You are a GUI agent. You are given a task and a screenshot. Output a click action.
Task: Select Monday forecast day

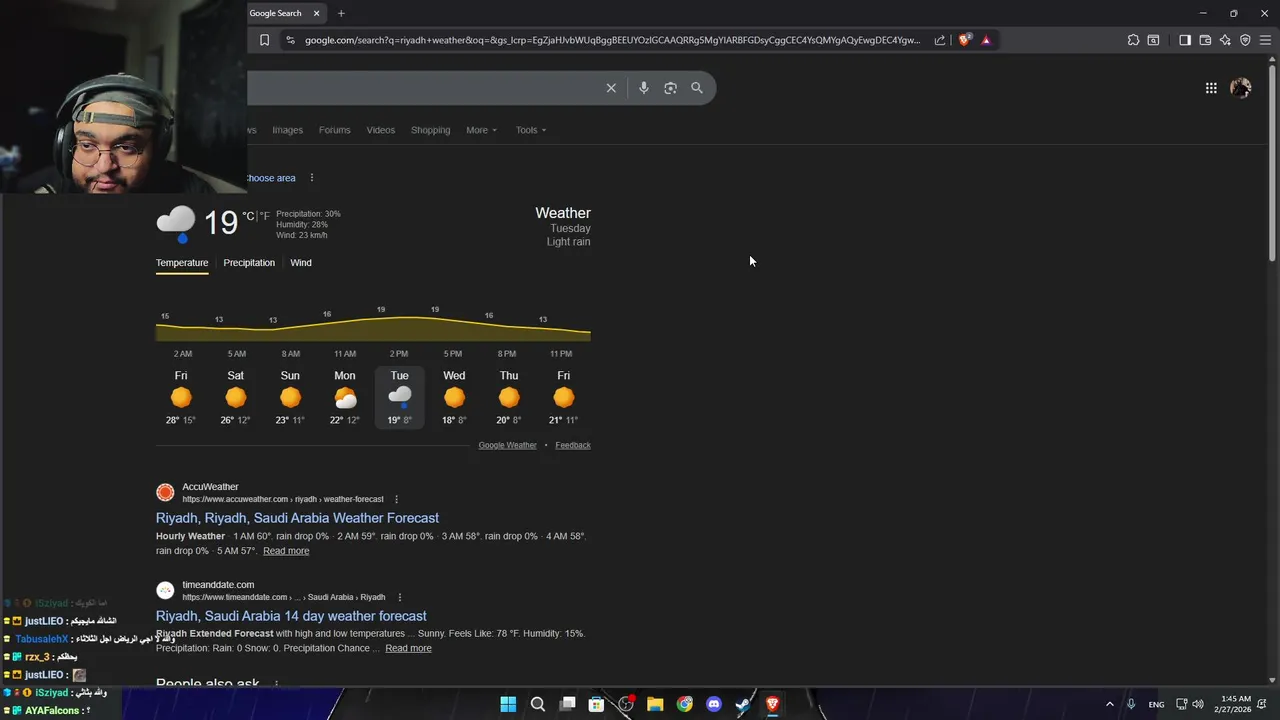pos(345,398)
